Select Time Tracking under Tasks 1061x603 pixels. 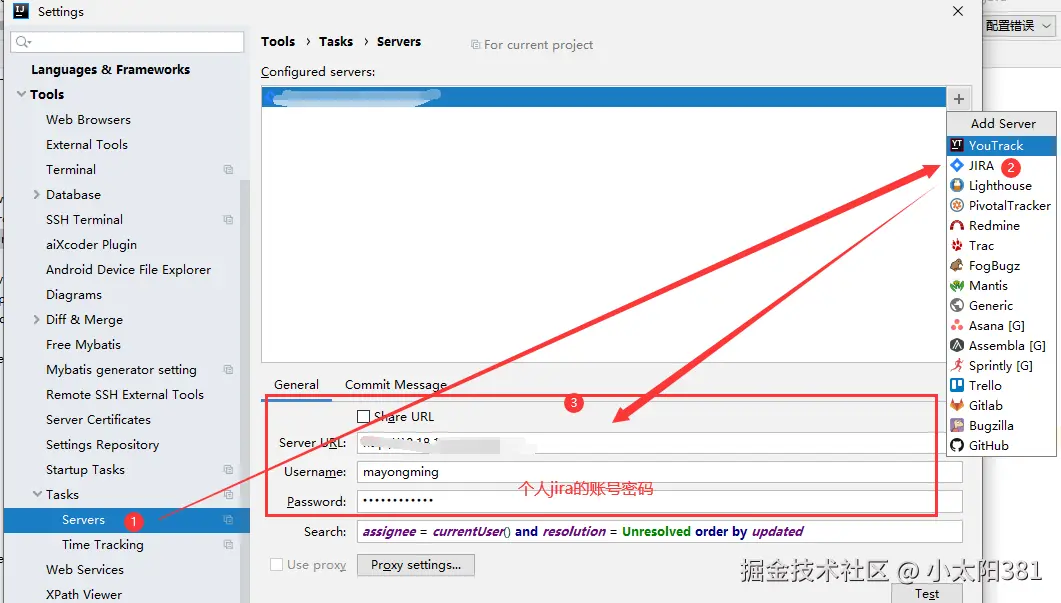(103, 545)
